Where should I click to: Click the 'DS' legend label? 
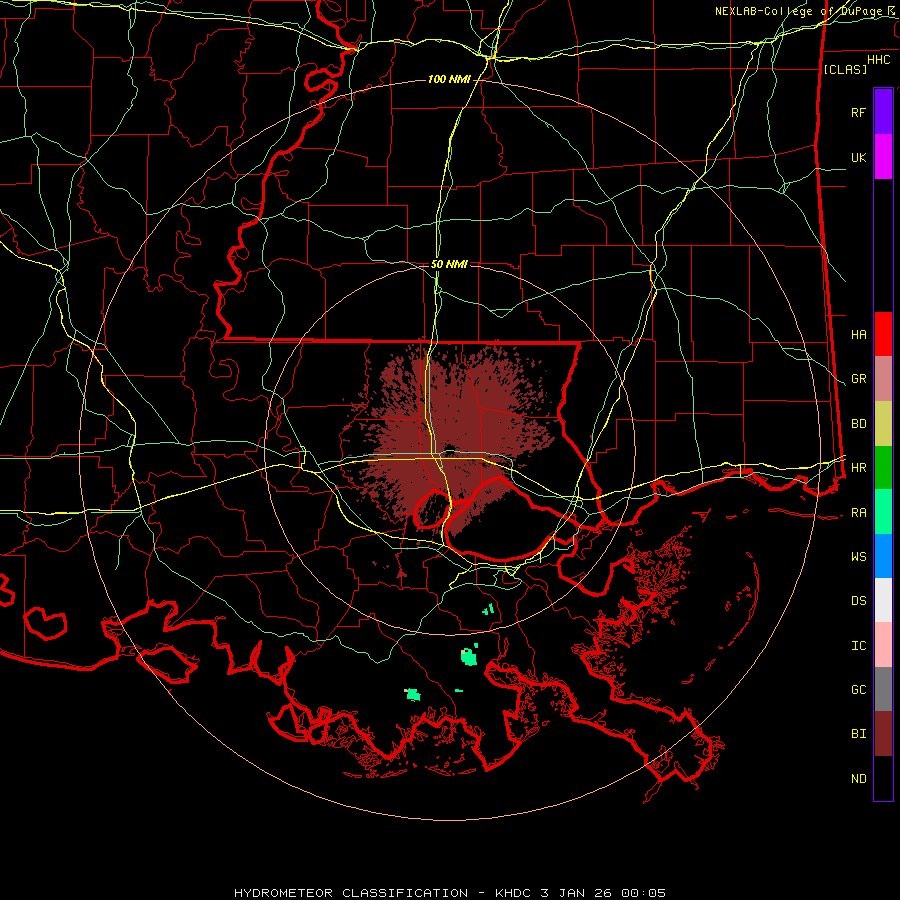pyautogui.click(x=858, y=601)
